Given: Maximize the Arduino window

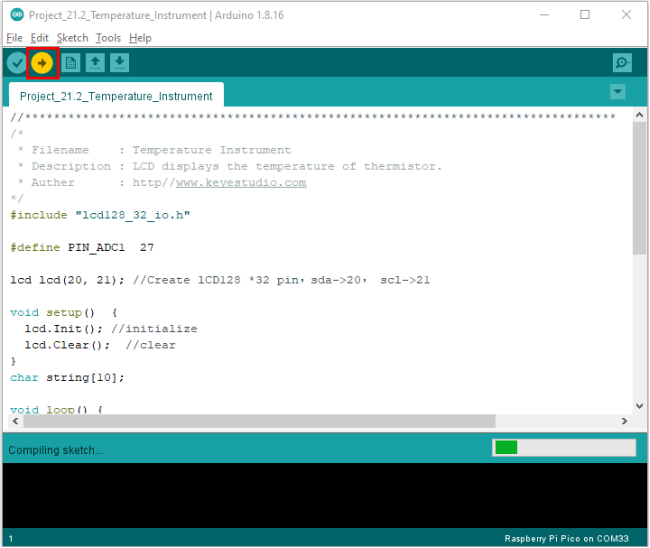Looking at the screenshot, I should pos(585,15).
